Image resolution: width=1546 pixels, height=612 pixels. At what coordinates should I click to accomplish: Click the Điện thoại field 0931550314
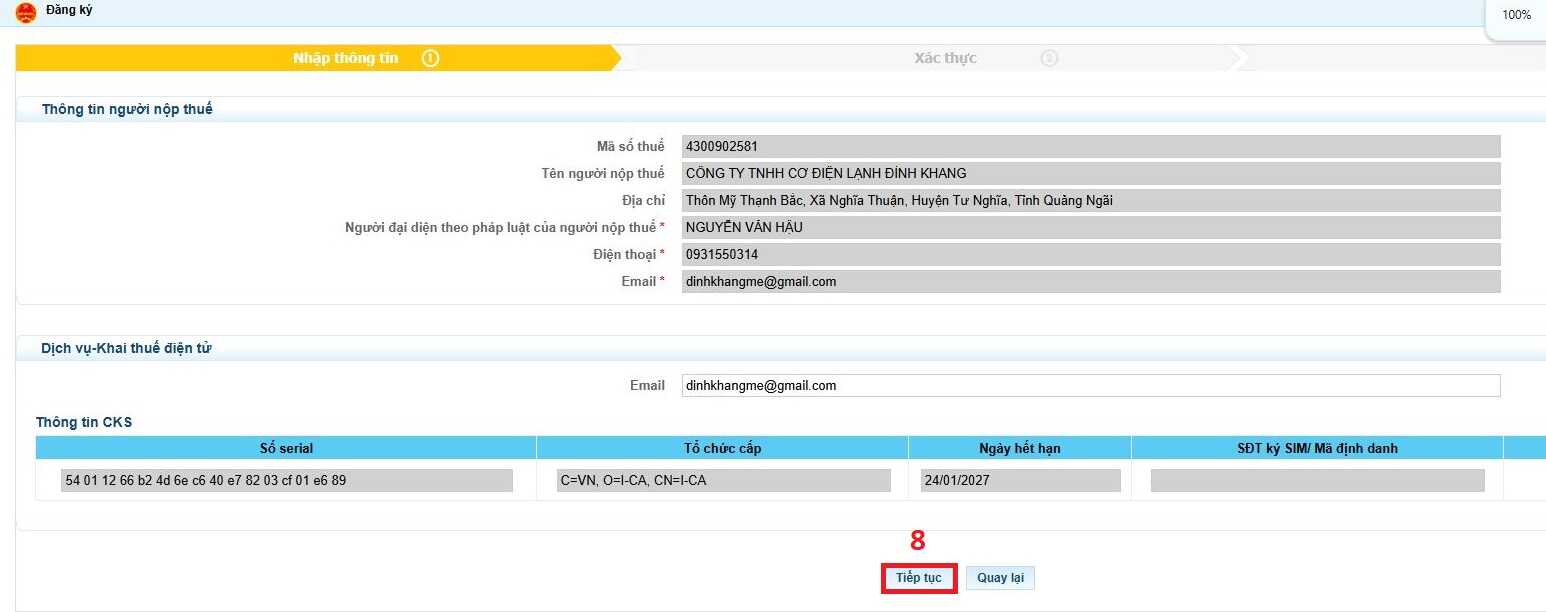point(1091,255)
